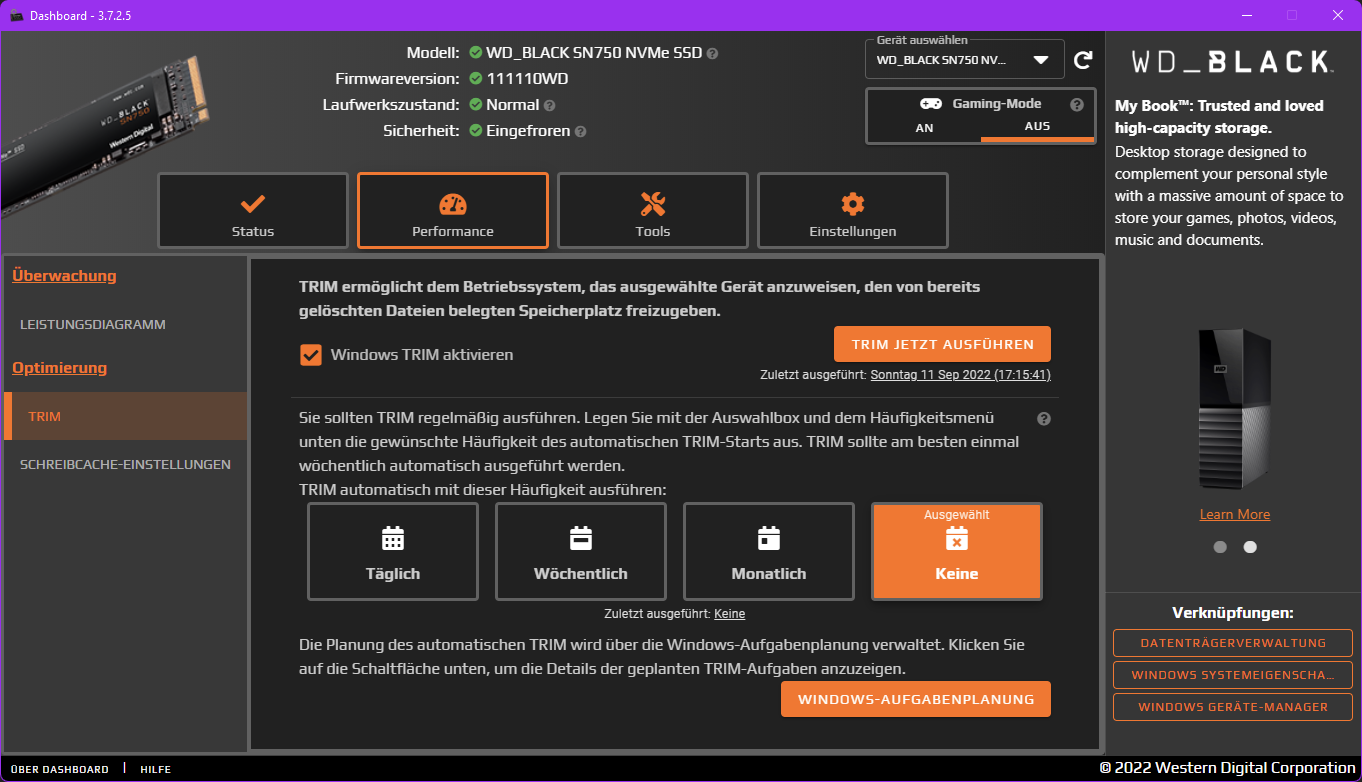Click help icon beside Sicherheit Eingefroren

point(581,131)
